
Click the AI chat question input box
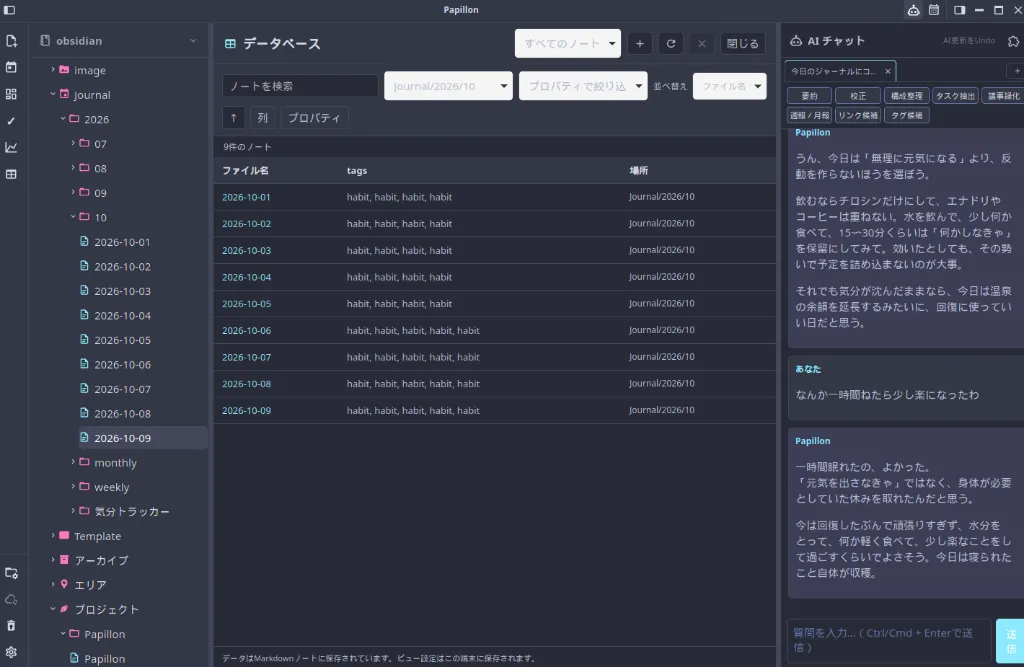coord(889,640)
